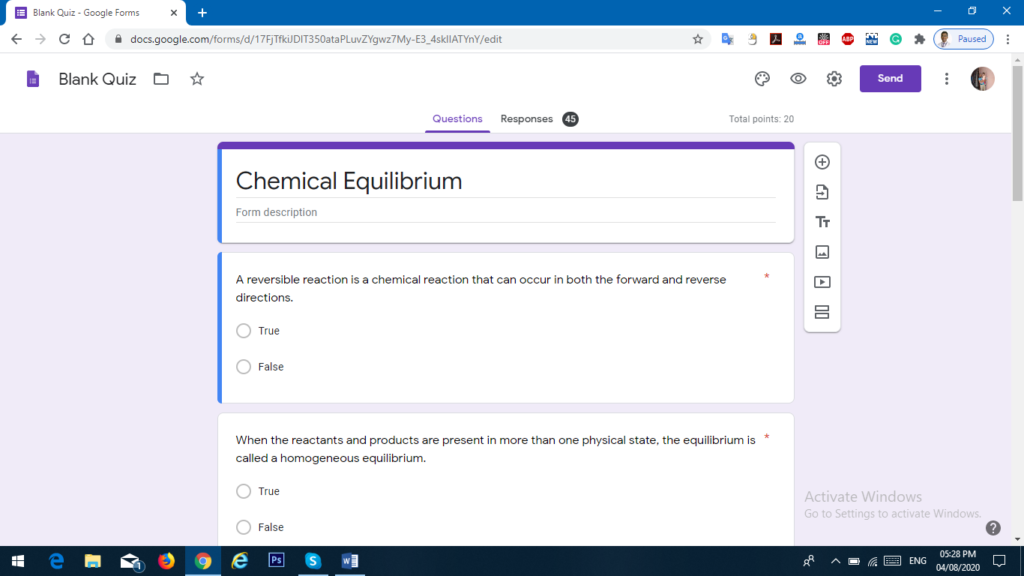Open the notification center icon

(999, 561)
